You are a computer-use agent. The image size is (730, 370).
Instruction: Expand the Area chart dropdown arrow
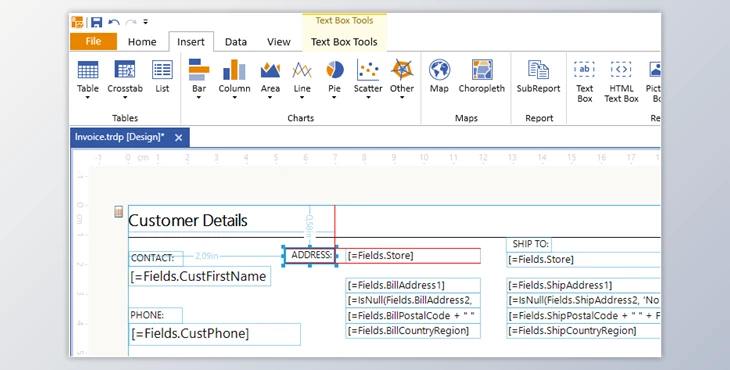270,98
